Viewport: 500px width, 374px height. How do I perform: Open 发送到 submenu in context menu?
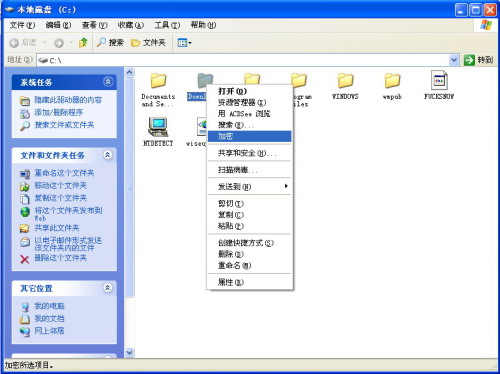point(249,186)
